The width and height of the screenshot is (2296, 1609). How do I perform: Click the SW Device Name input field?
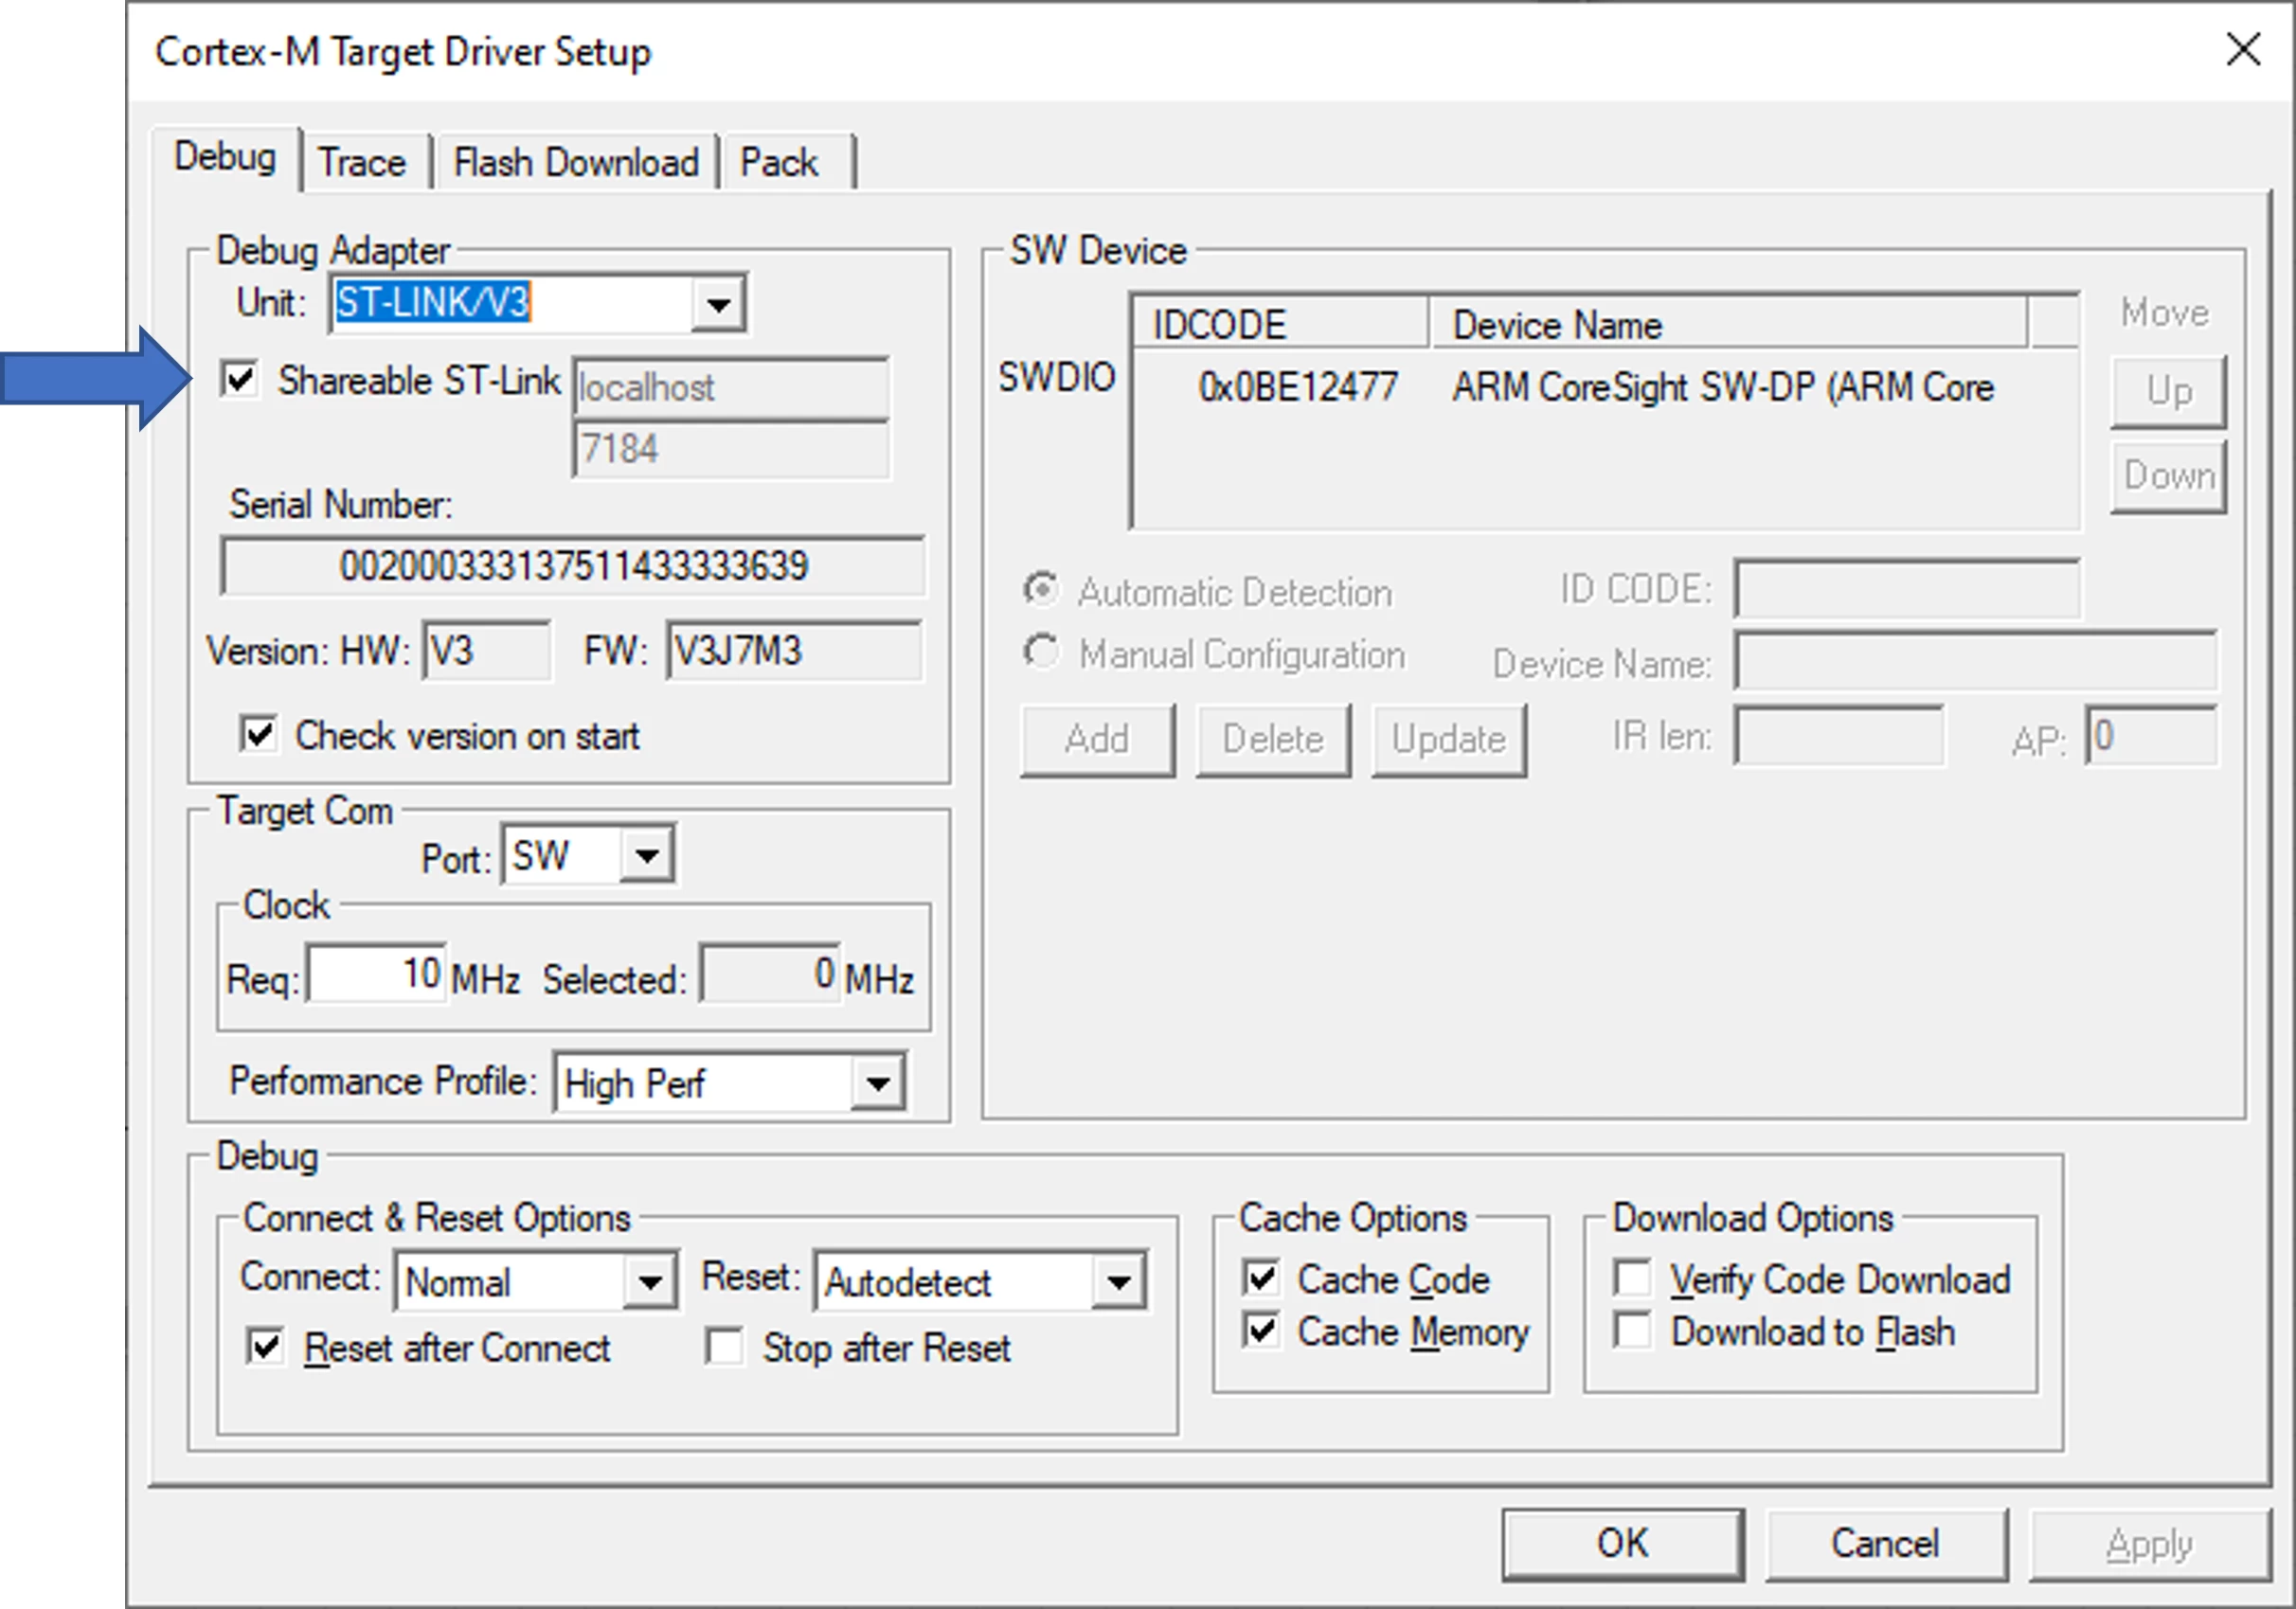[1975, 660]
